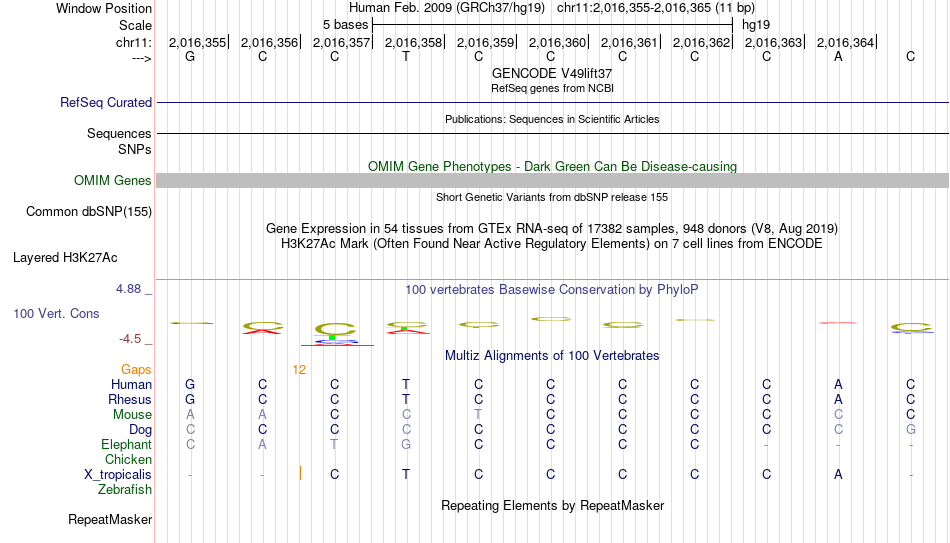The image size is (950, 543).
Task: Click the reference base T in the sequence row
Action: tap(406, 57)
